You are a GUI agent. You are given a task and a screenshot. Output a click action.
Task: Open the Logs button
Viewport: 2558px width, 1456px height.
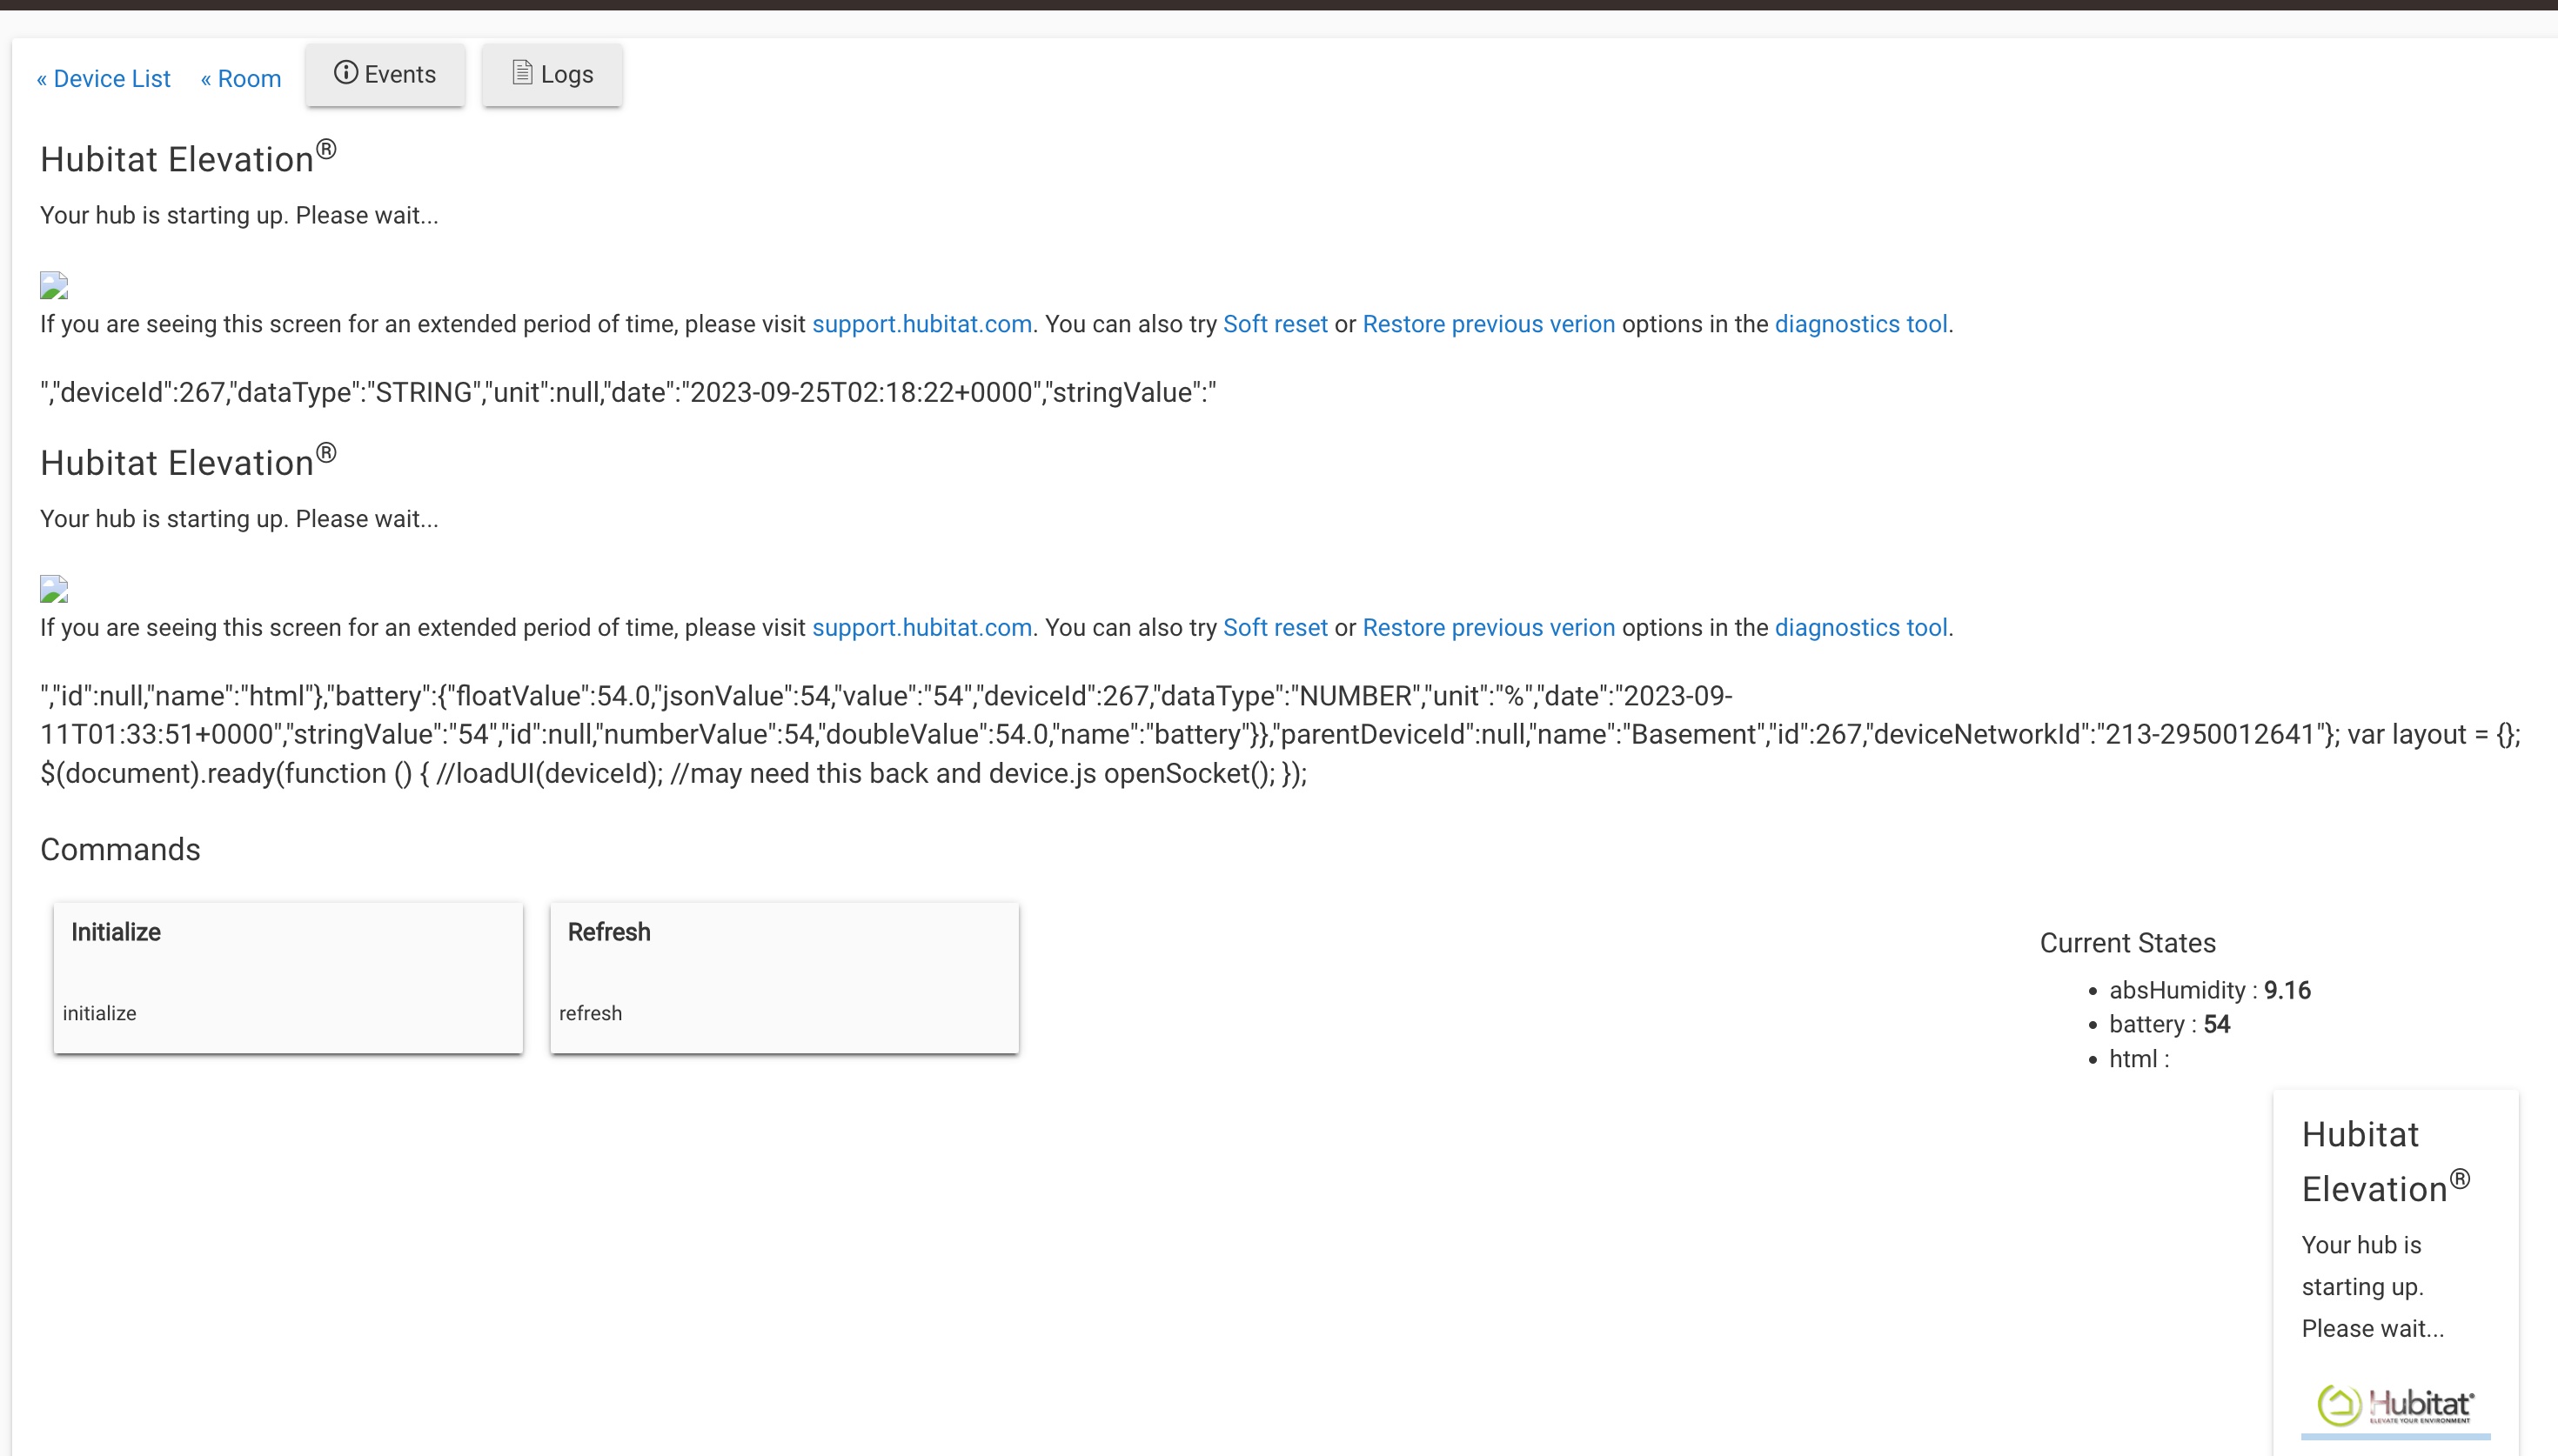point(552,74)
